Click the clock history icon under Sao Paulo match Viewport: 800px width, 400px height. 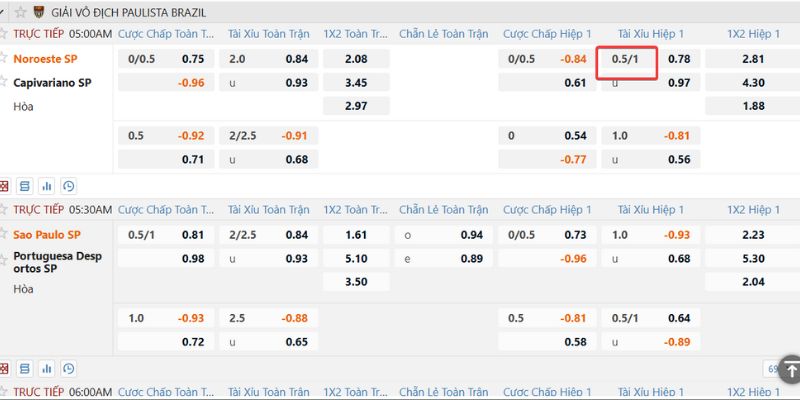click(68, 368)
